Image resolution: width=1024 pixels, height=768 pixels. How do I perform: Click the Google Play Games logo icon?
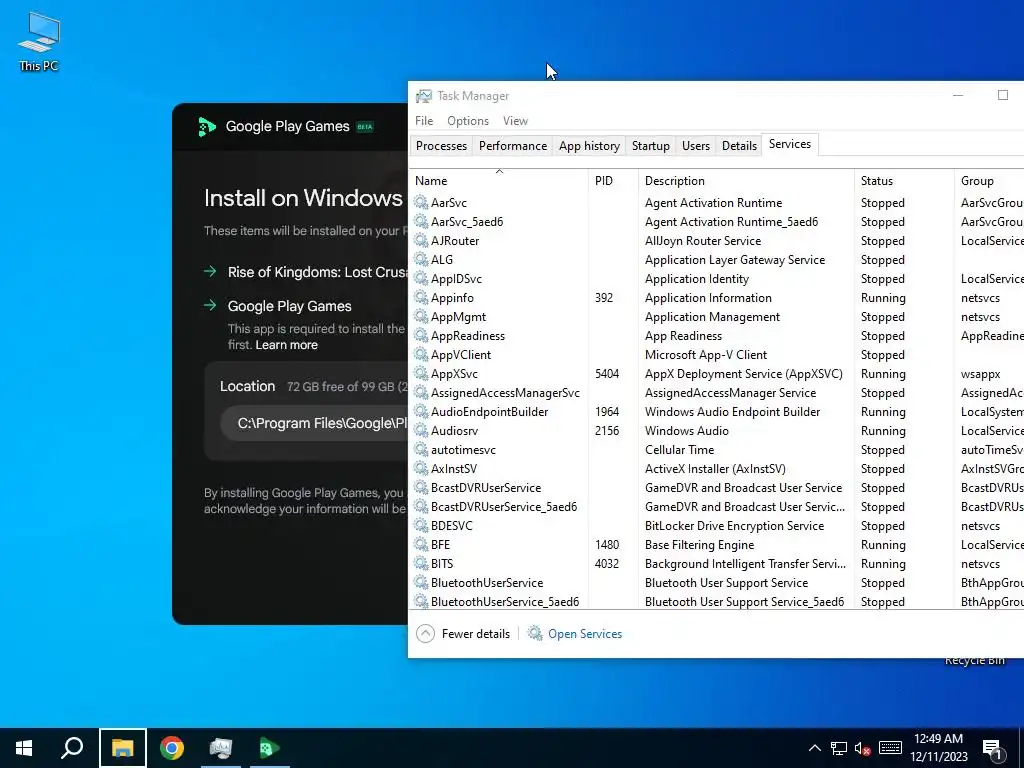point(206,126)
